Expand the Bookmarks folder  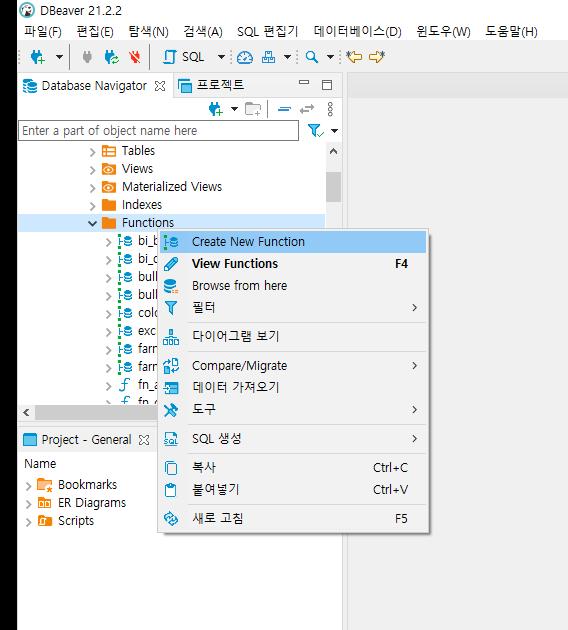click(x=28, y=486)
